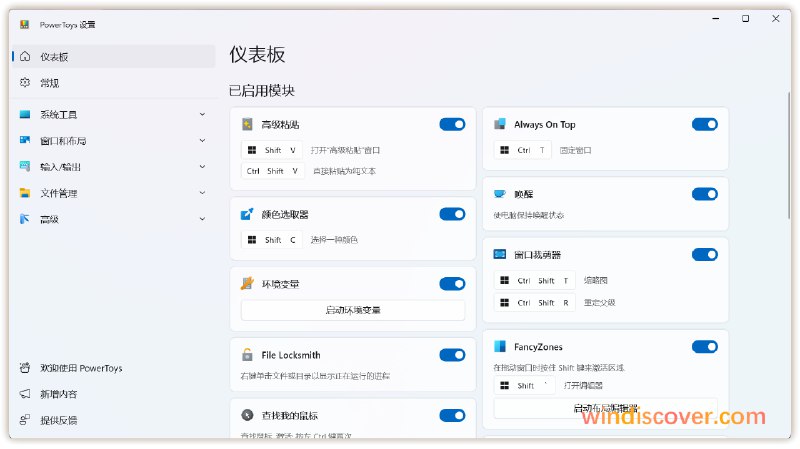This screenshot has height=449, width=800.
Task: Expand the 高级 section chevron
Action: tap(203, 219)
